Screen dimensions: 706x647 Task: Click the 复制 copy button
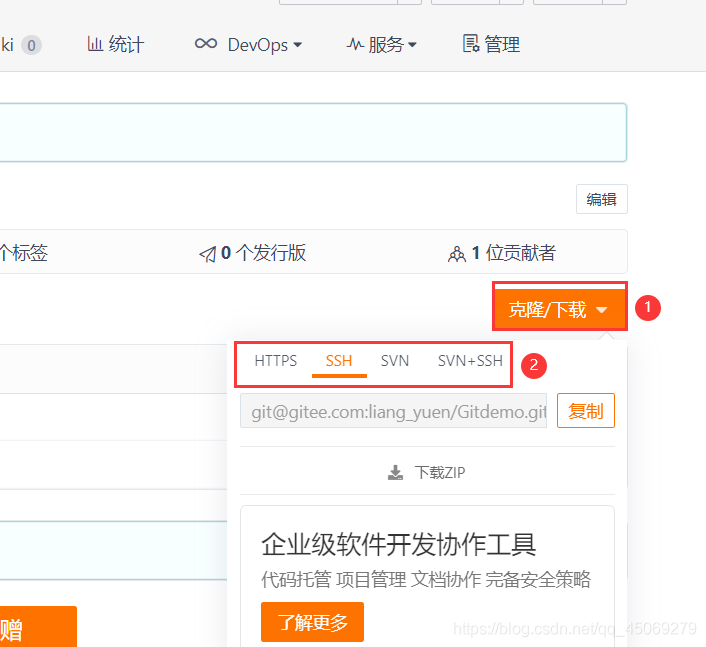coord(585,411)
